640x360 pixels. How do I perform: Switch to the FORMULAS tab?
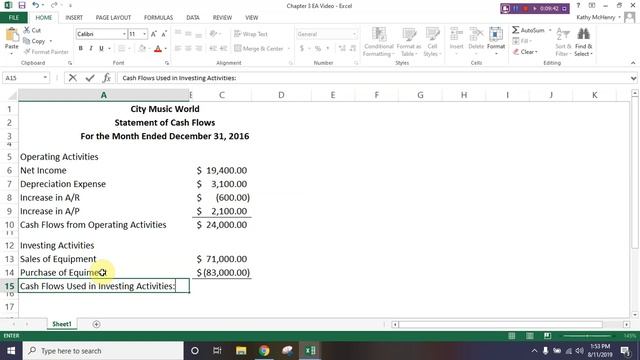[158, 18]
